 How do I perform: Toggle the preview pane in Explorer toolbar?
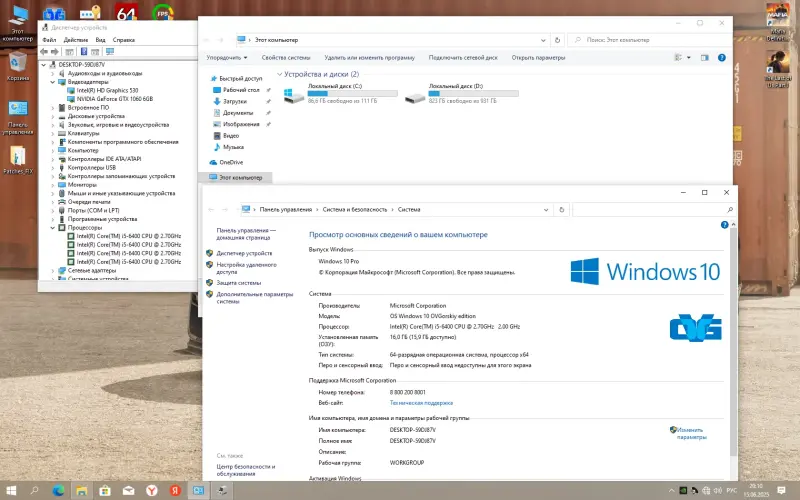[x=705, y=58]
